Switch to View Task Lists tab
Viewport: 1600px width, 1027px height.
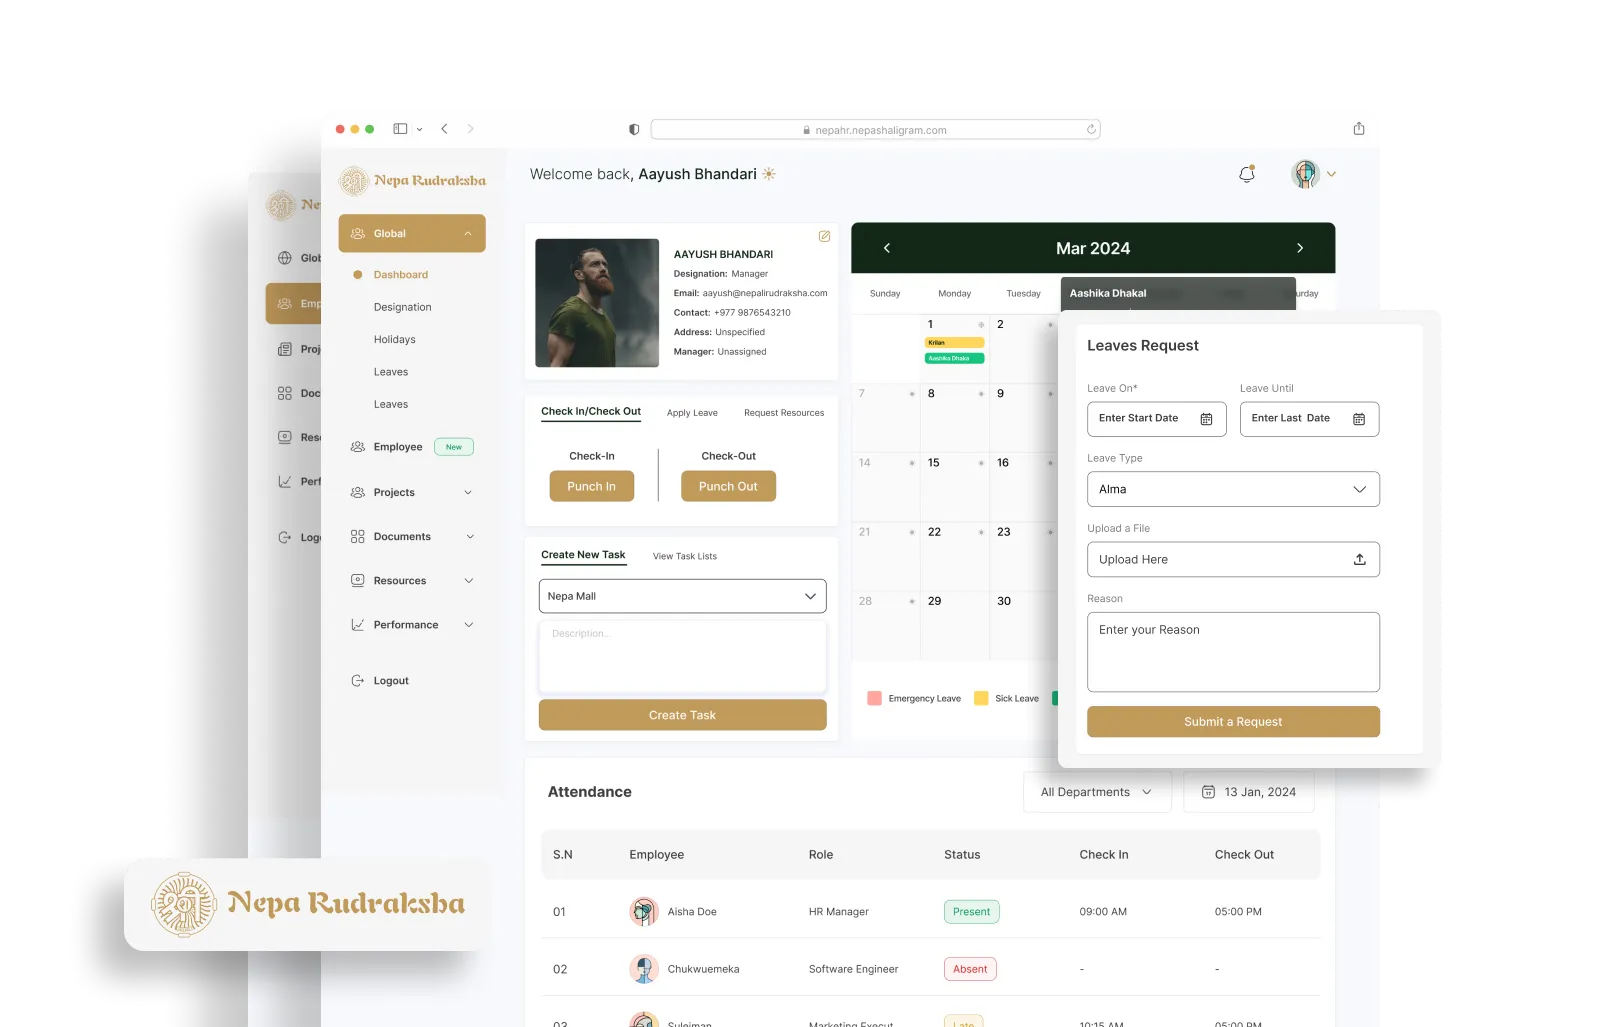684,557
